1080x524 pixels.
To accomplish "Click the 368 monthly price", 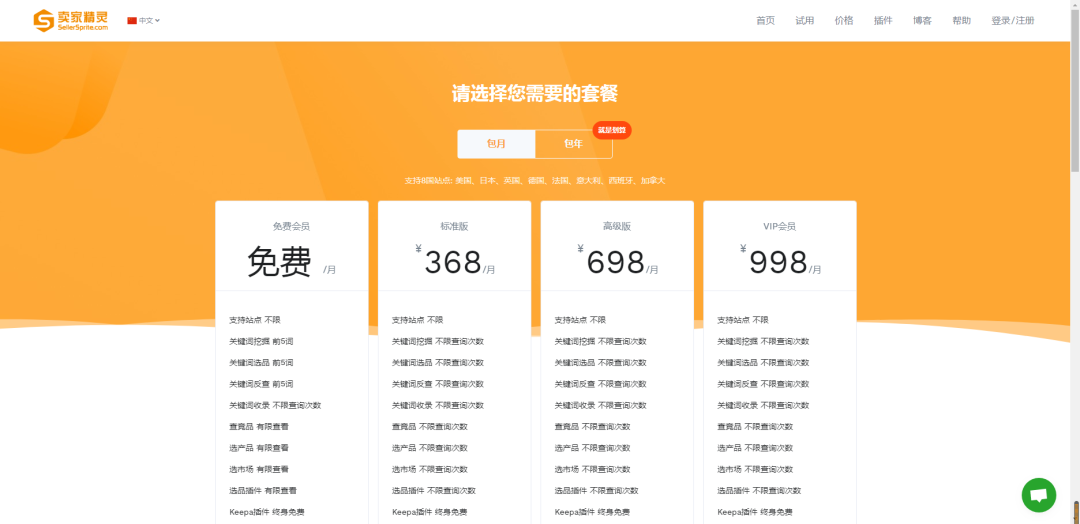I will (453, 262).
